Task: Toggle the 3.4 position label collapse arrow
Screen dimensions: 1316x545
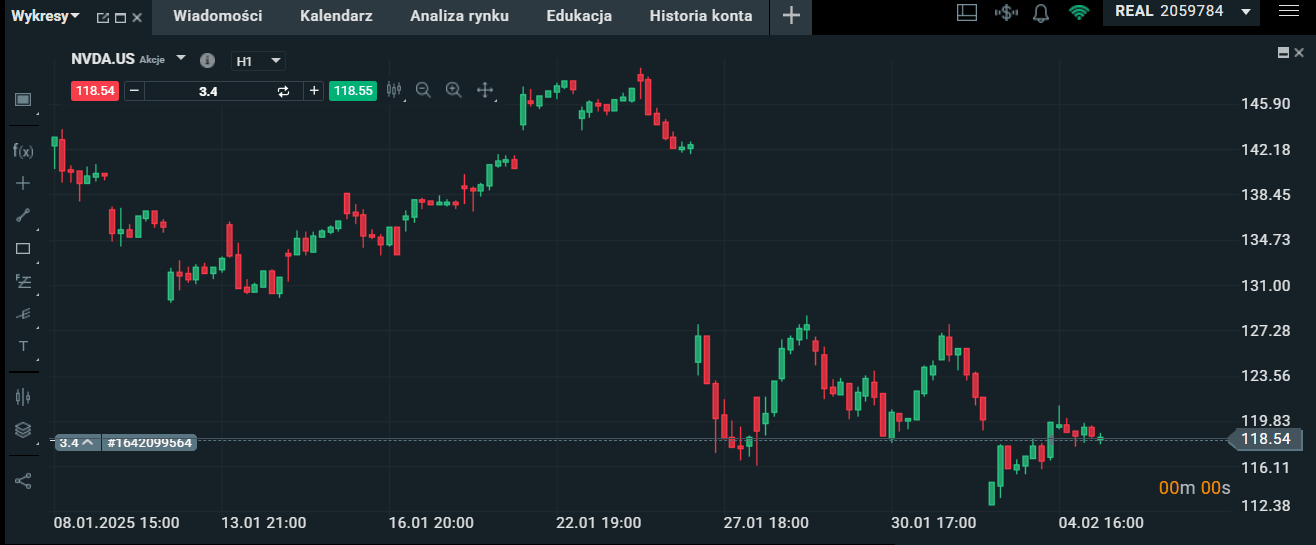Action: click(87, 442)
